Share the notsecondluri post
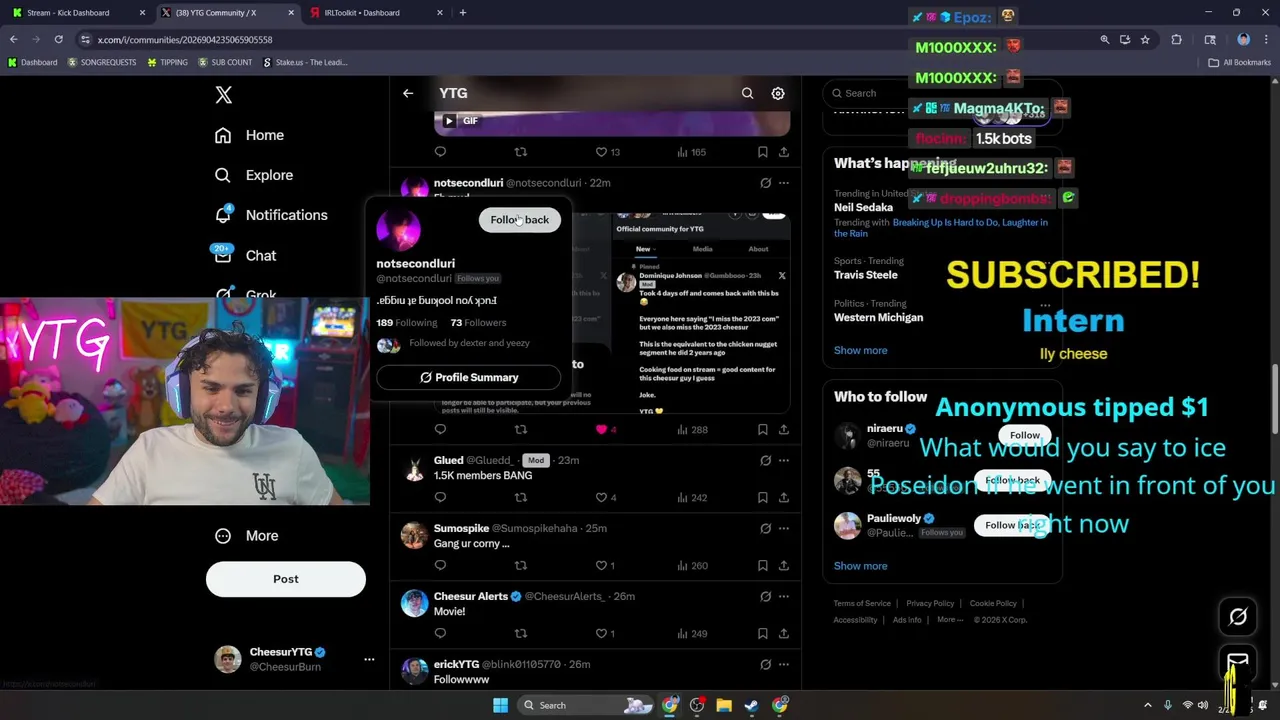1280x720 pixels. tap(784, 430)
